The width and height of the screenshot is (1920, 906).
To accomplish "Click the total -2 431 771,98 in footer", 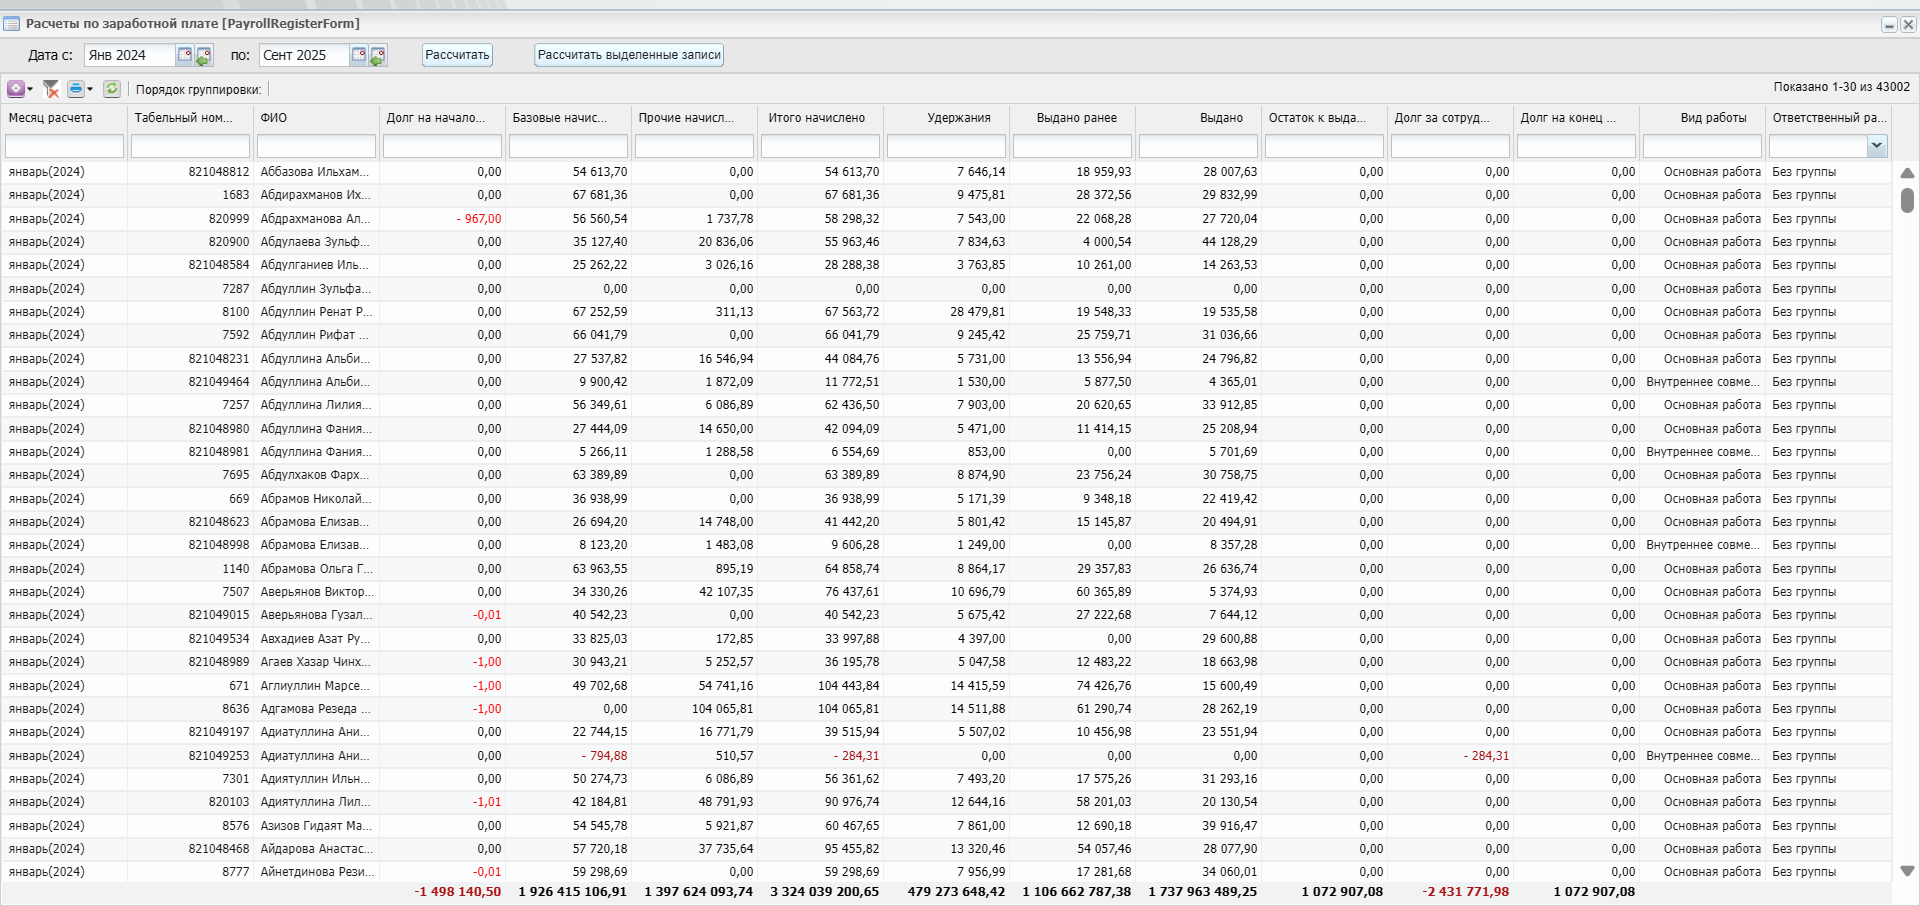I will pos(1465,892).
